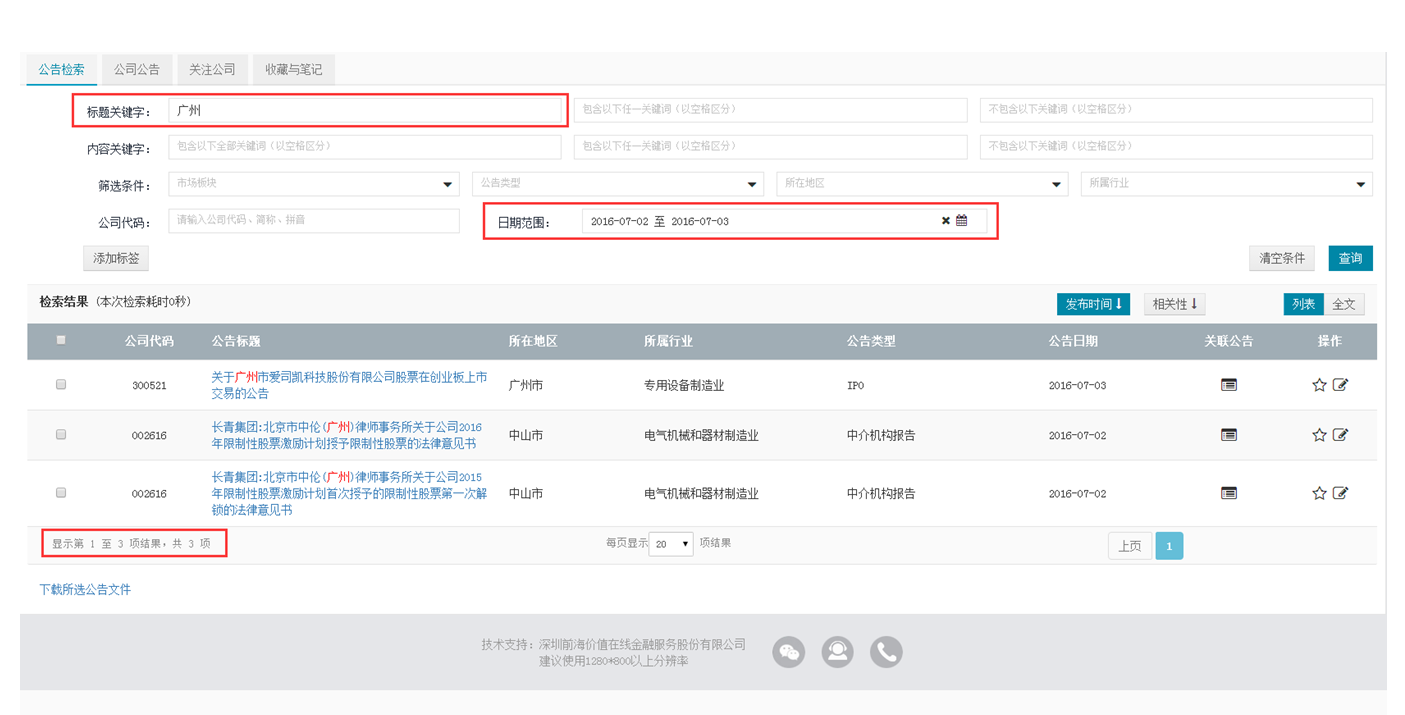The height and width of the screenshot is (715, 1405).
Task: Open the 收藏与笔记 tab
Action: (294, 70)
